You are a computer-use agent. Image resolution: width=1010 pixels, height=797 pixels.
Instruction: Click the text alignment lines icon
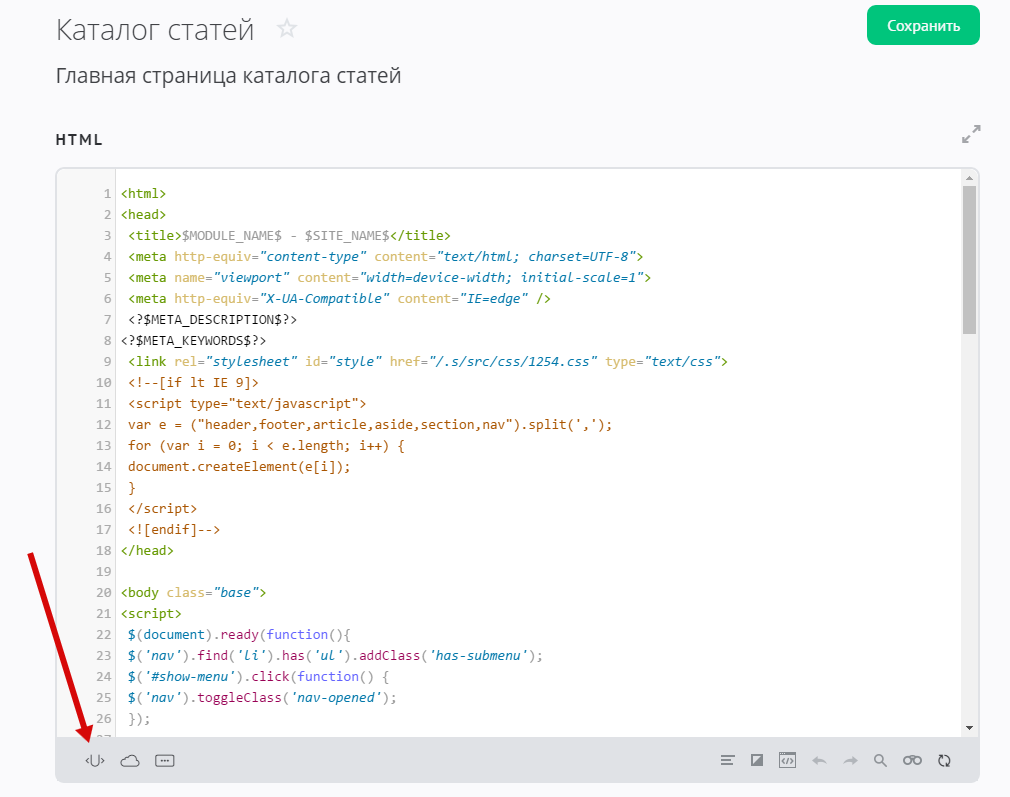coord(728,761)
